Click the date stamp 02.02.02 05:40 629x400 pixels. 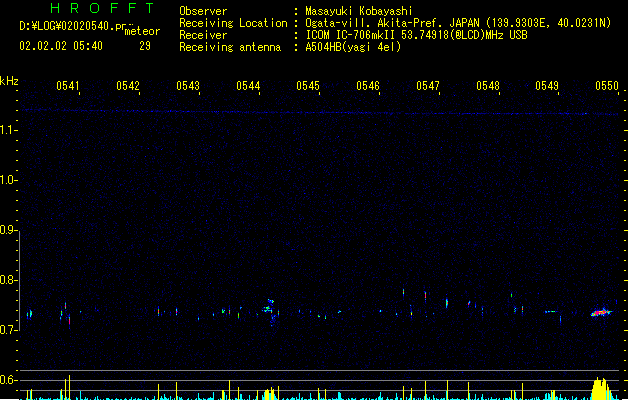(61, 46)
